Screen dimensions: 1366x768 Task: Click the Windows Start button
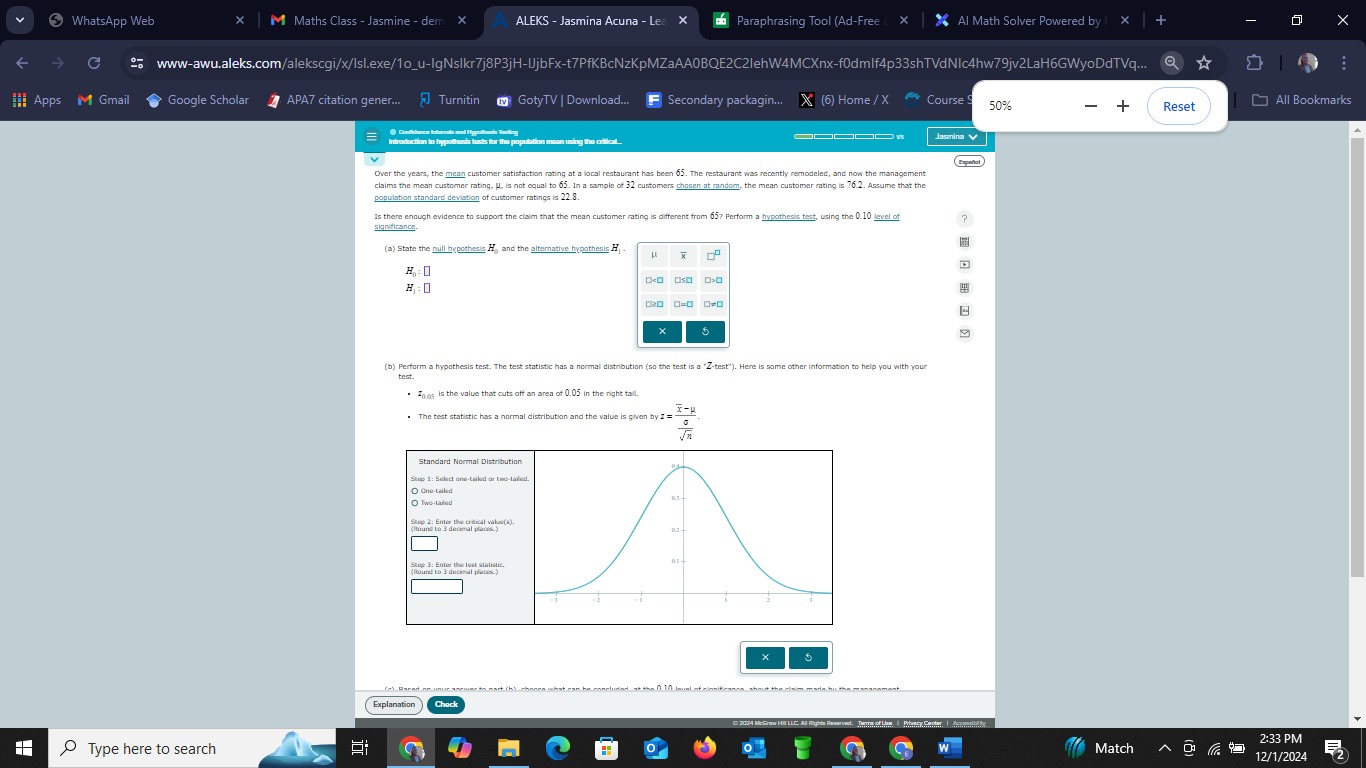click(x=24, y=748)
